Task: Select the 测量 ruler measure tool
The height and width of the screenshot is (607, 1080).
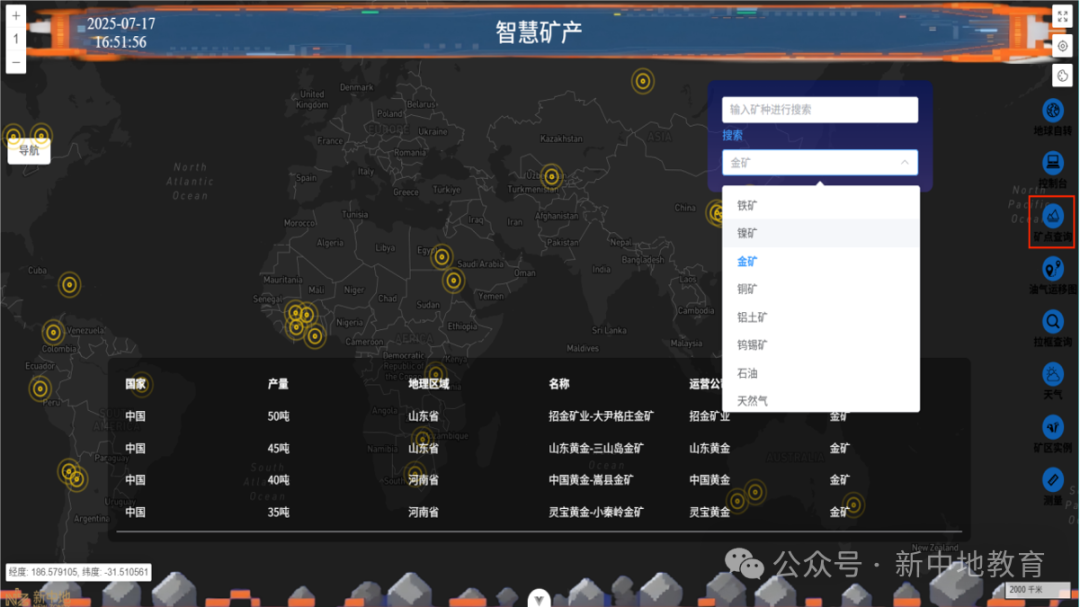Action: coord(1052,480)
